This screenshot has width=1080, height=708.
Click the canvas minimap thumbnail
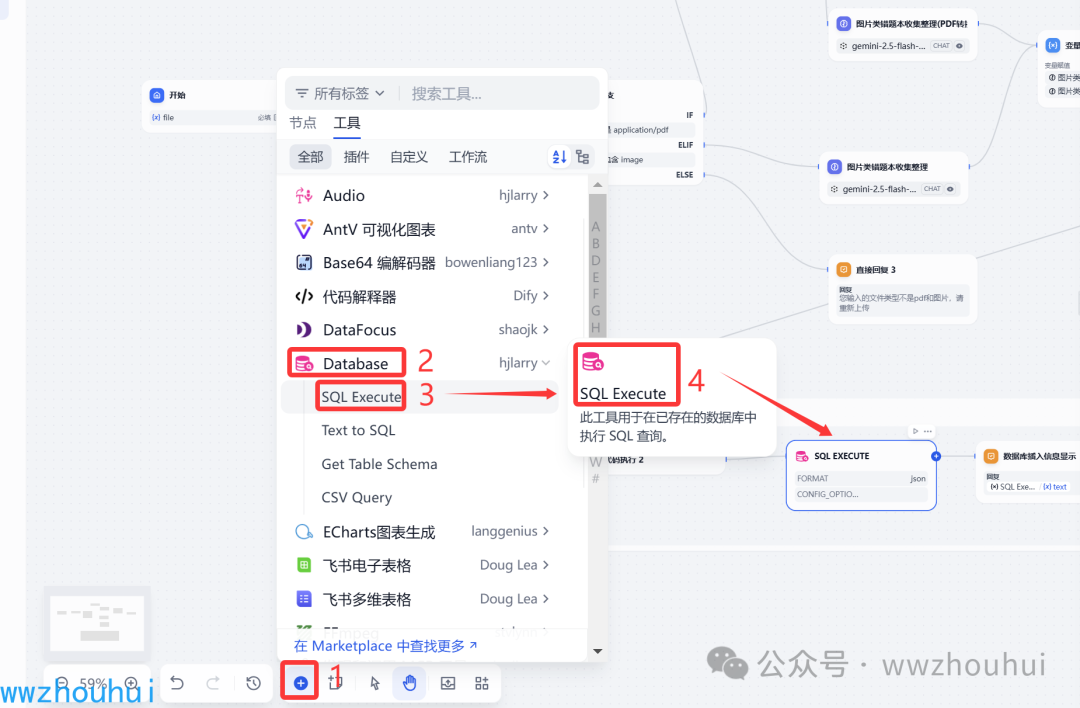click(x=97, y=623)
